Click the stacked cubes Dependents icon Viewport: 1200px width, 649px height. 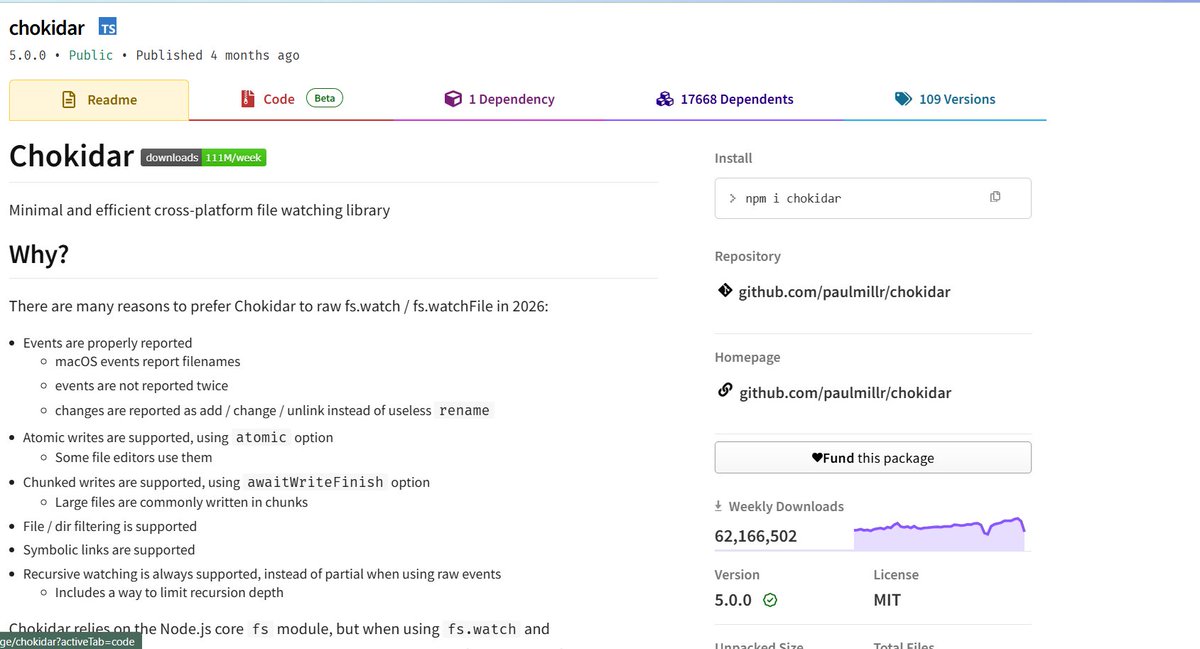(x=665, y=99)
